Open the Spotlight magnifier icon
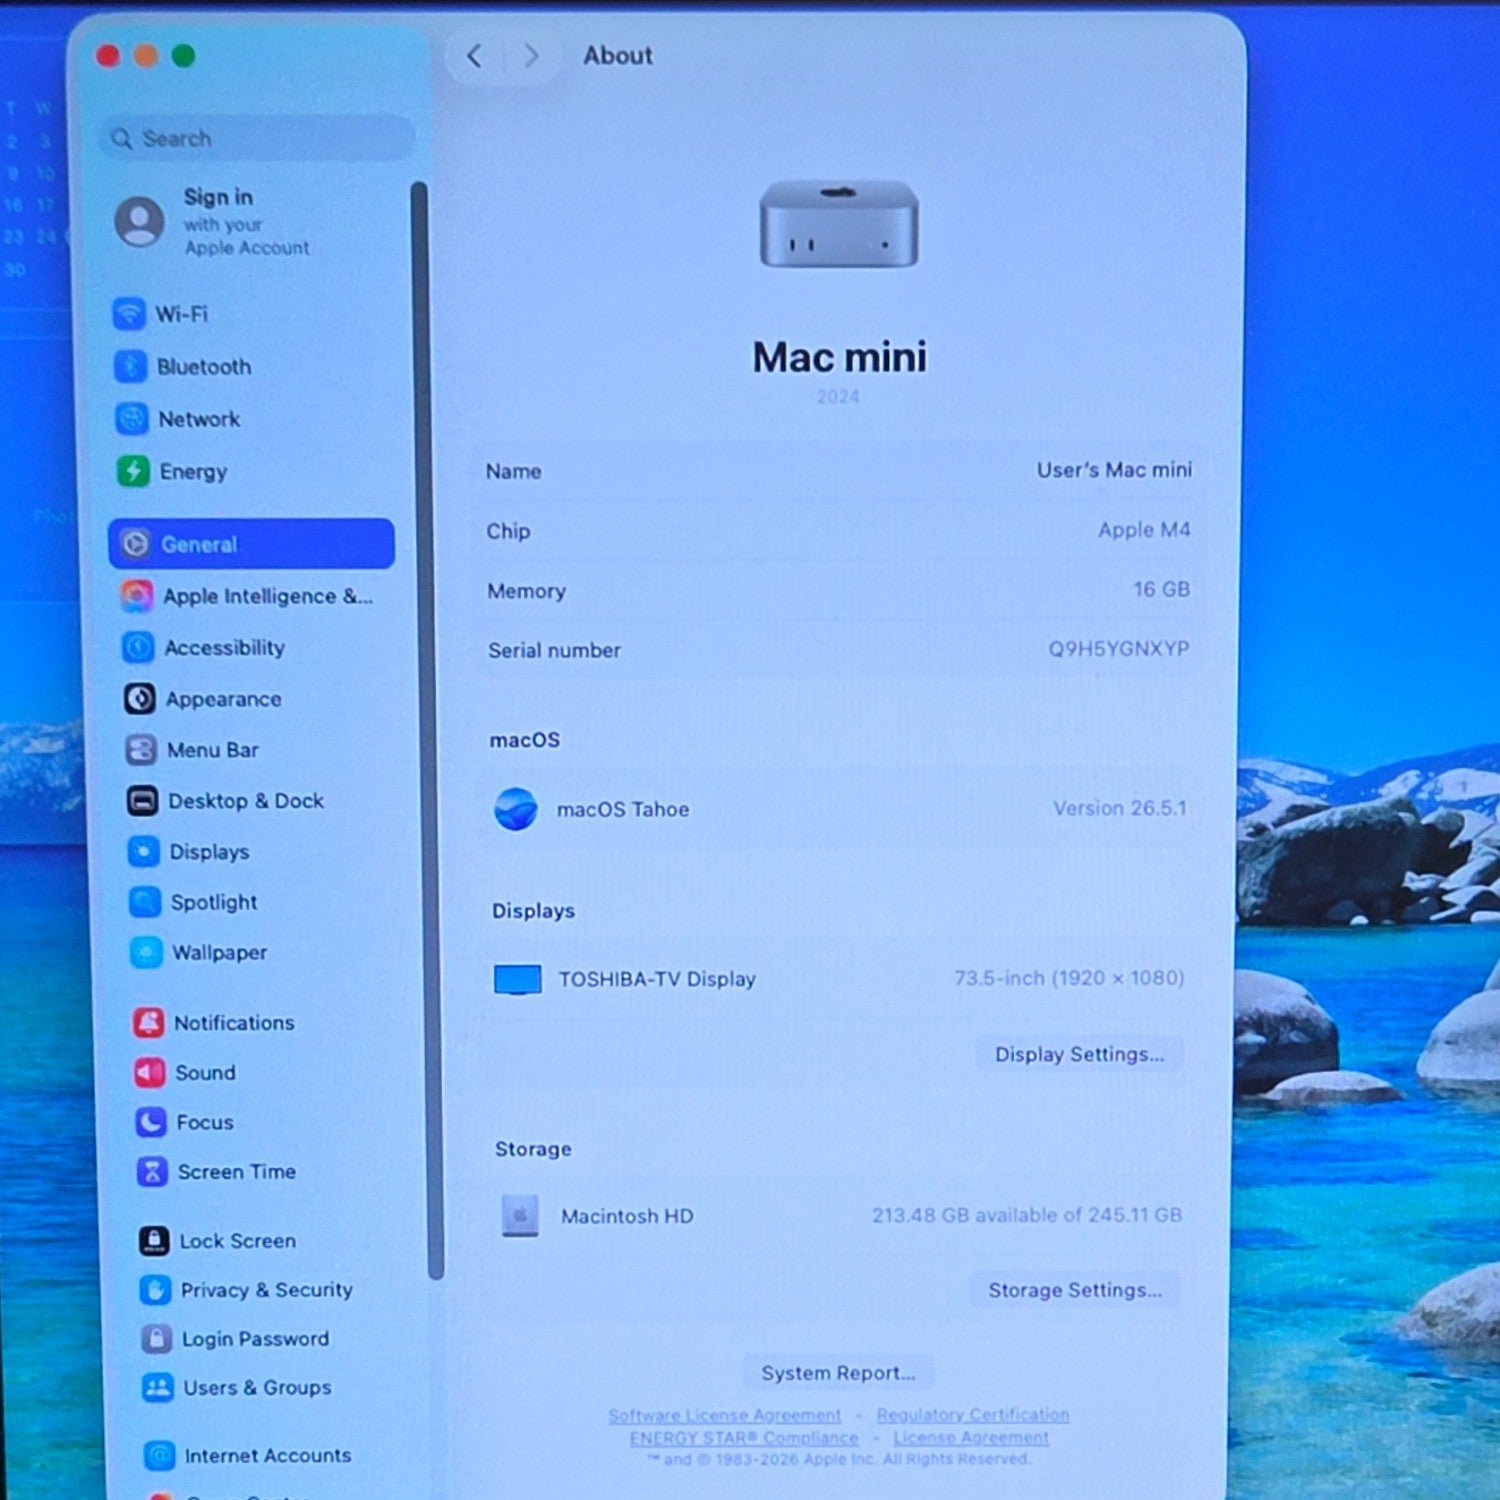 pyautogui.click(x=145, y=902)
